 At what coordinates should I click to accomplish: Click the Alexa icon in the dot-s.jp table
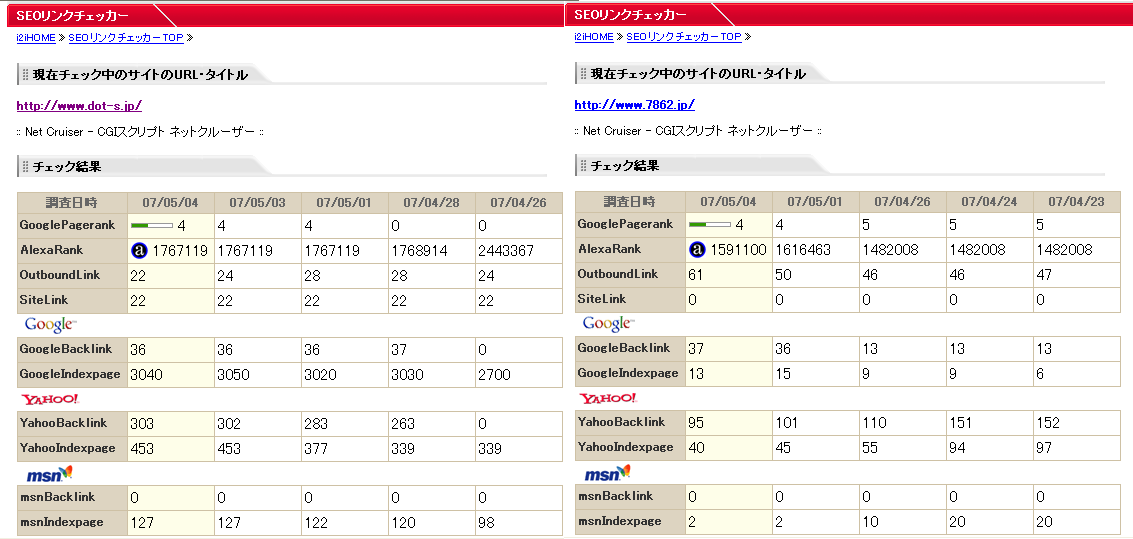click(141, 250)
